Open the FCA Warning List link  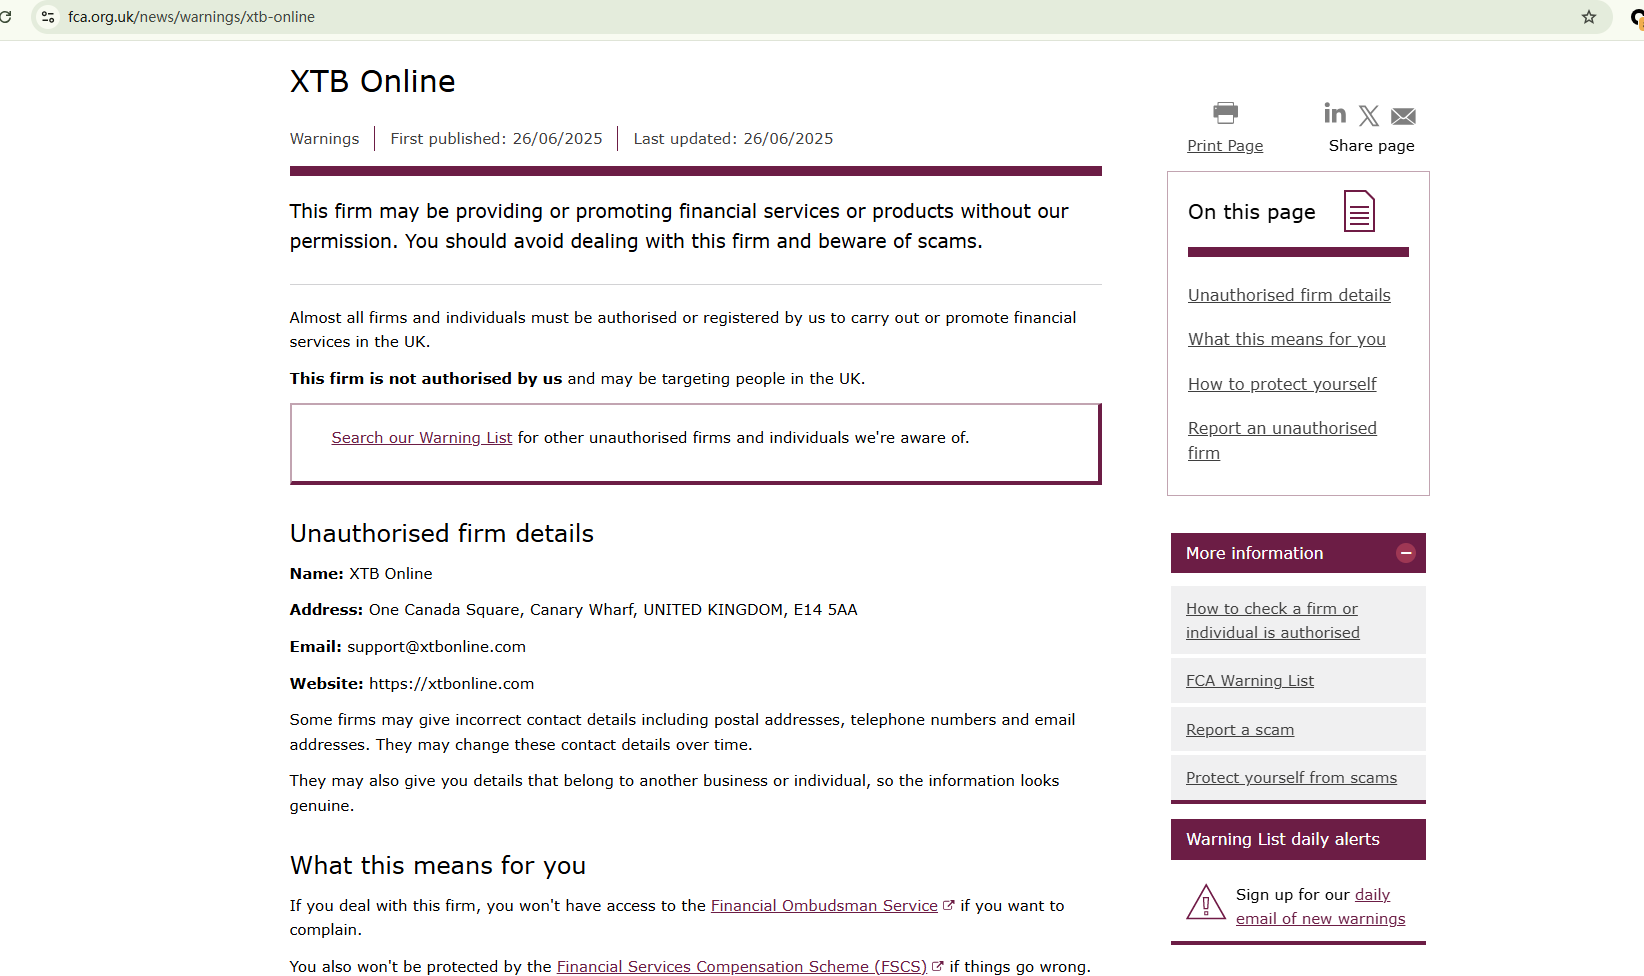point(1250,681)
